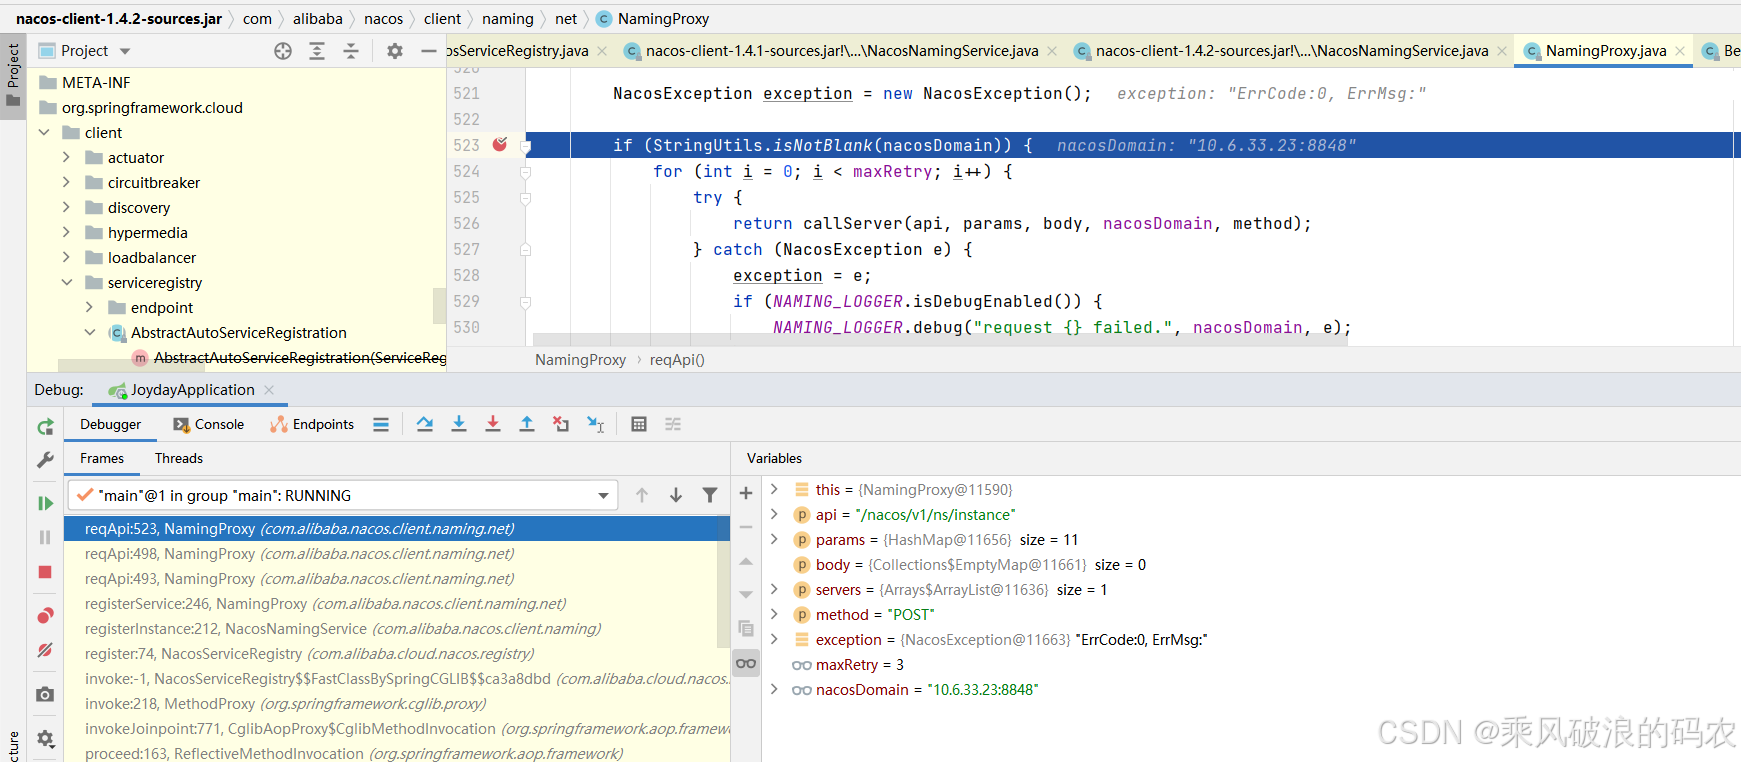1741x762 pixels.
Task: Click the Rerun JoydayApplication icon
Action: click(45, 427)
